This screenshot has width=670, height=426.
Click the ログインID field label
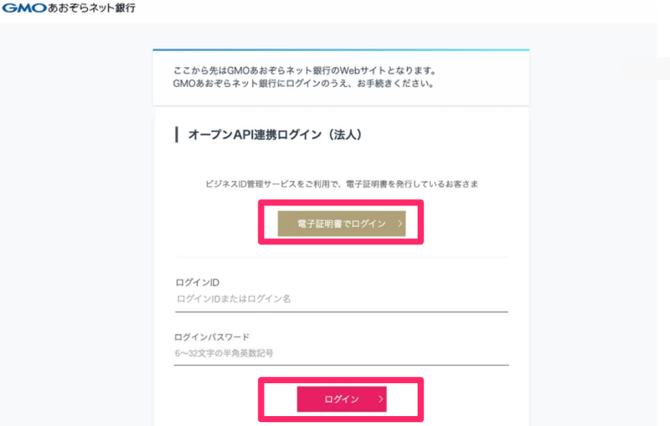(x=196, y=283)
